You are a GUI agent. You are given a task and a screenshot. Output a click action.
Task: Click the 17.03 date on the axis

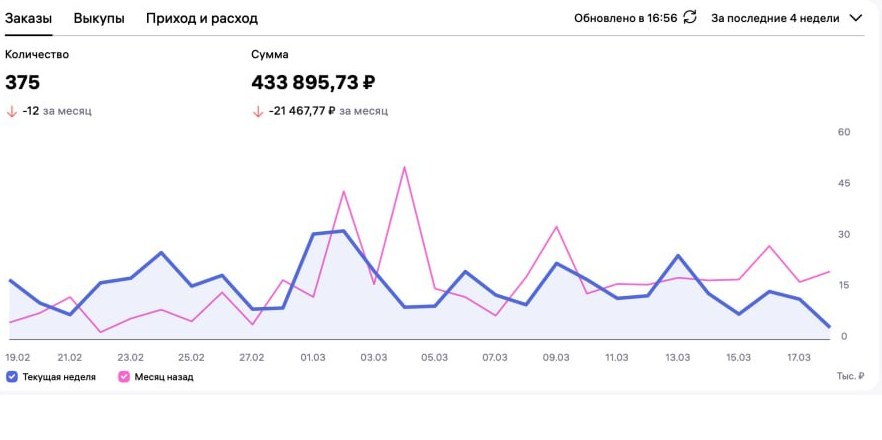(x=799, y=358)
